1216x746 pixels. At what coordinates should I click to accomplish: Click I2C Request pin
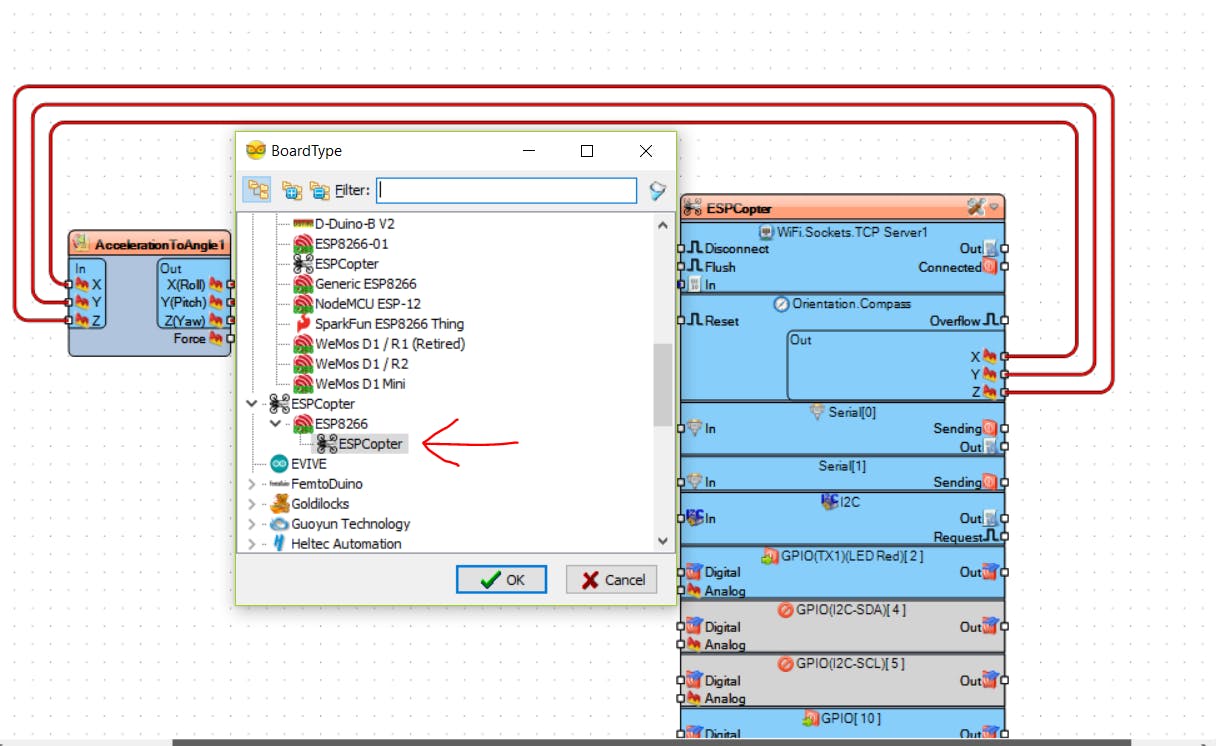(x=1005, y=537)
